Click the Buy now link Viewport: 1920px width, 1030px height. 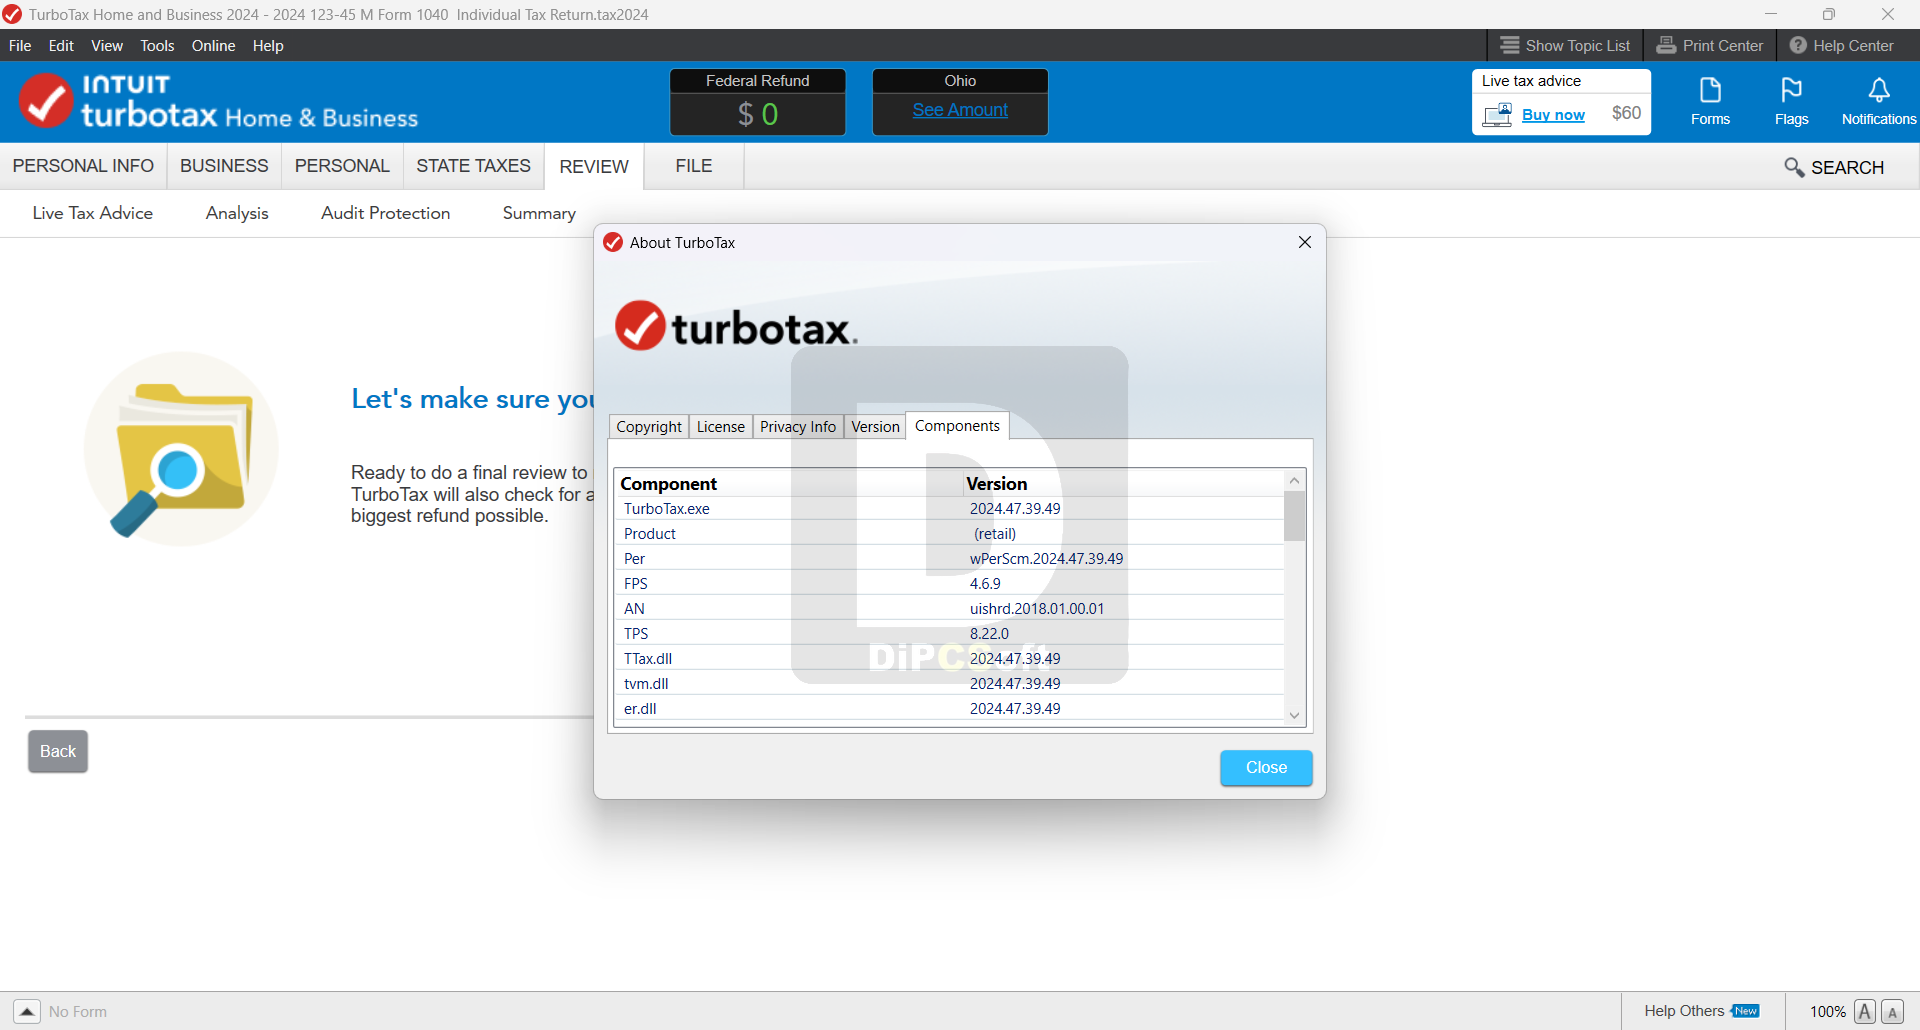[x=1553, y=115]
